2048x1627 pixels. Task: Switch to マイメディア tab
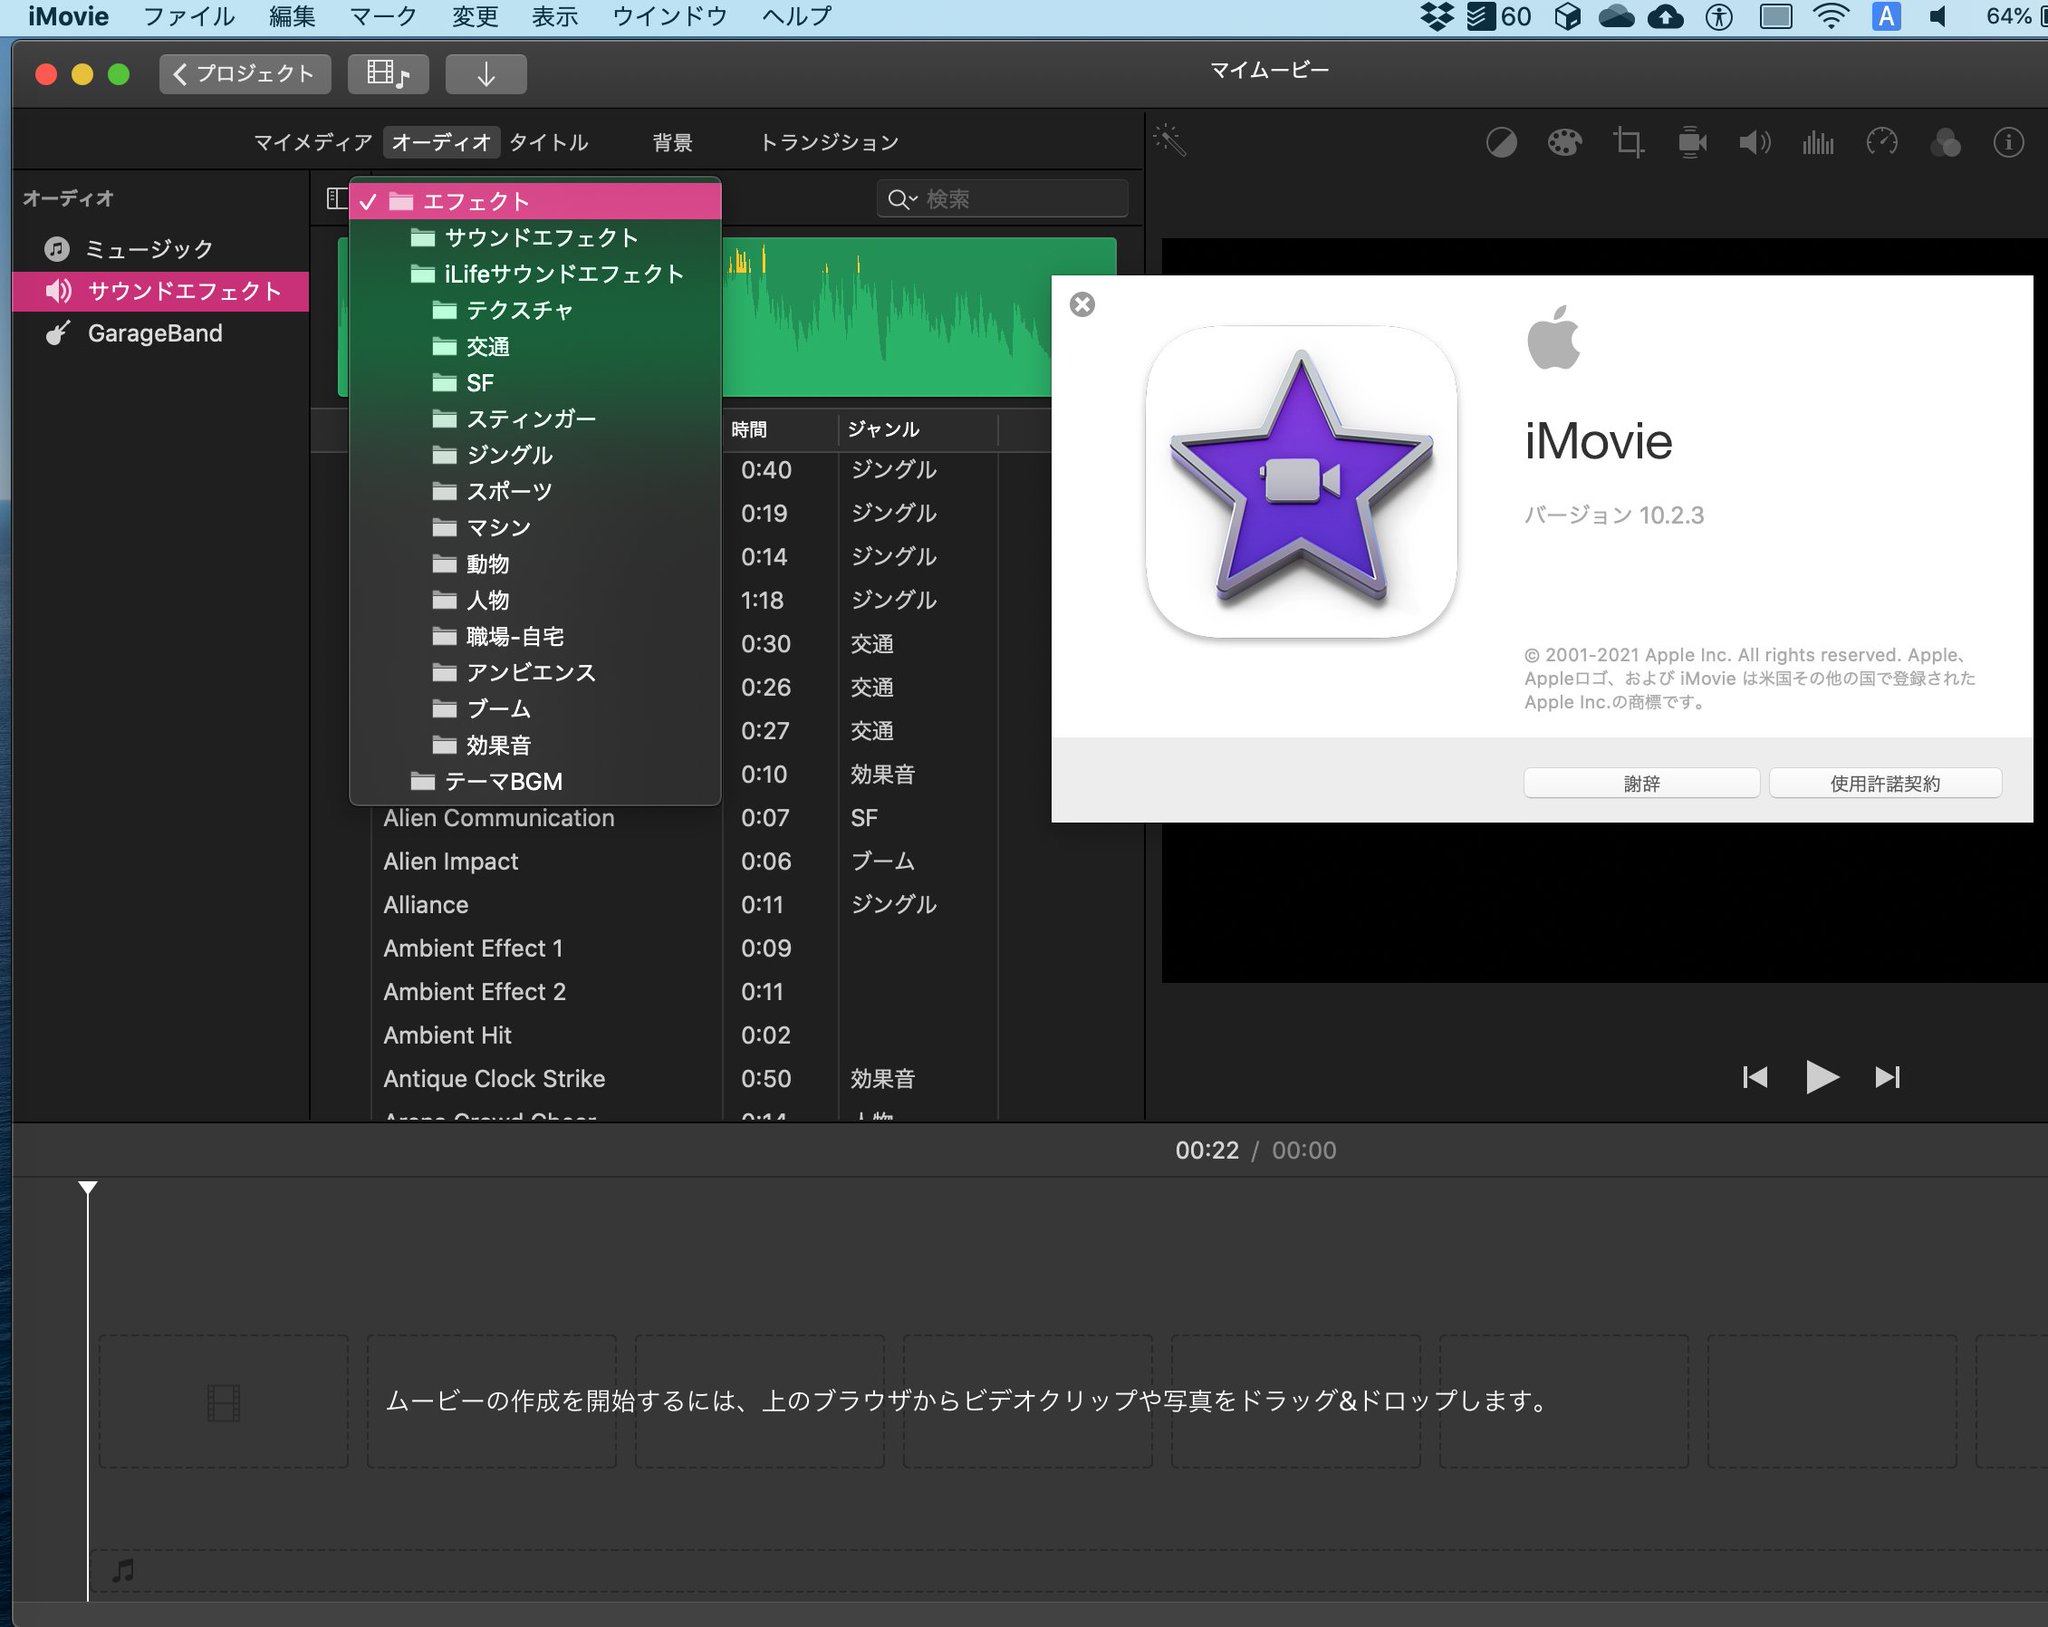click(312, 142)
